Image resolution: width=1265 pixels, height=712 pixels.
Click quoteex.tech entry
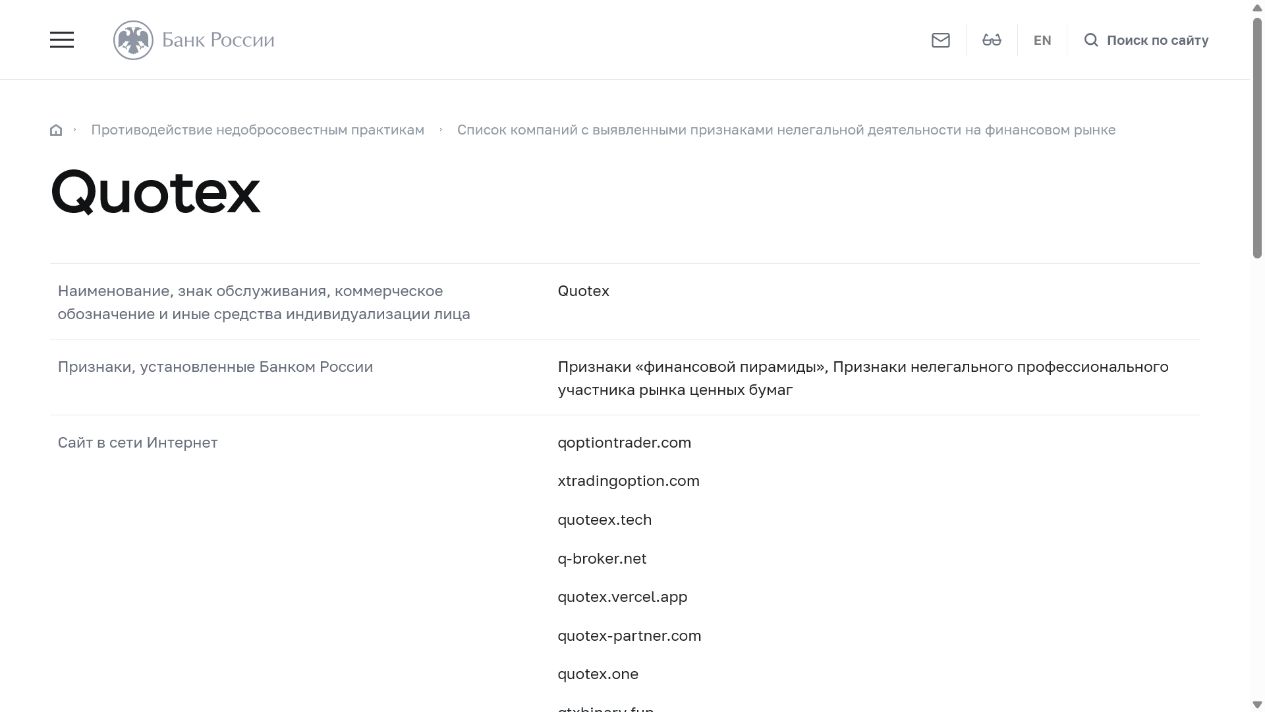604,520
